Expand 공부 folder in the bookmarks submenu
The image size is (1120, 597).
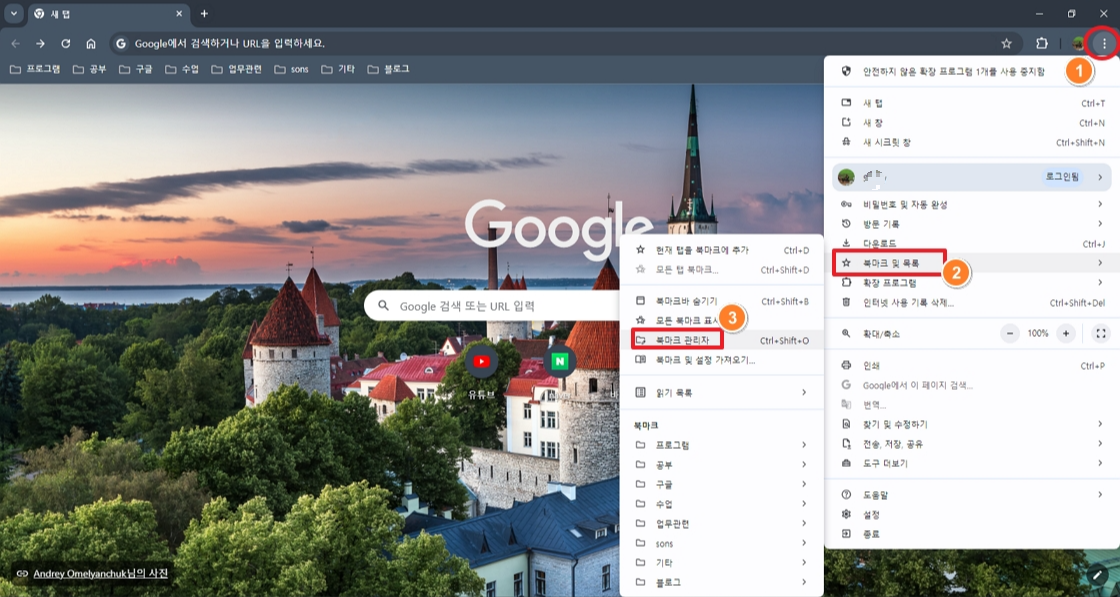tap(721, 464)
